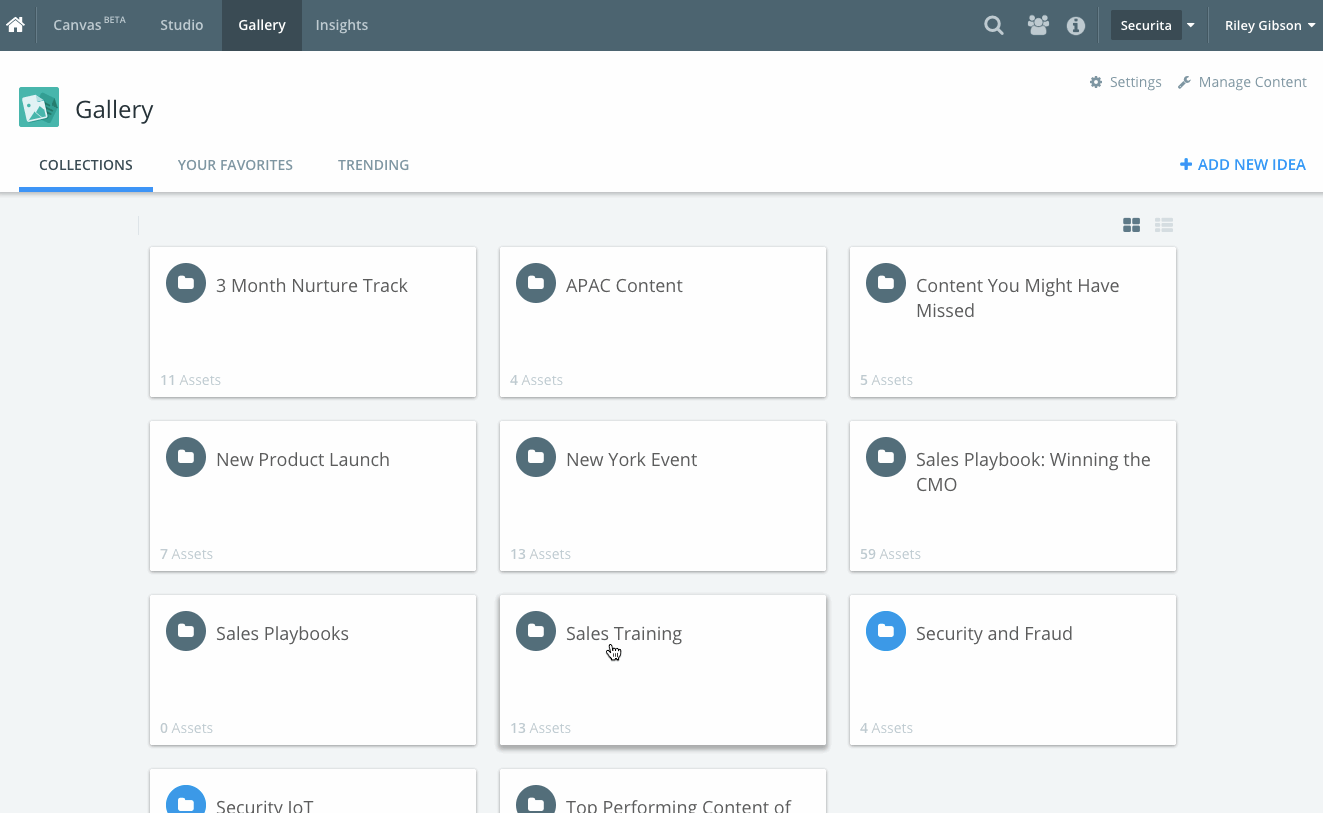Open Insights in navigation bar
Screen dimensions: 1323x813
(342, 25)
